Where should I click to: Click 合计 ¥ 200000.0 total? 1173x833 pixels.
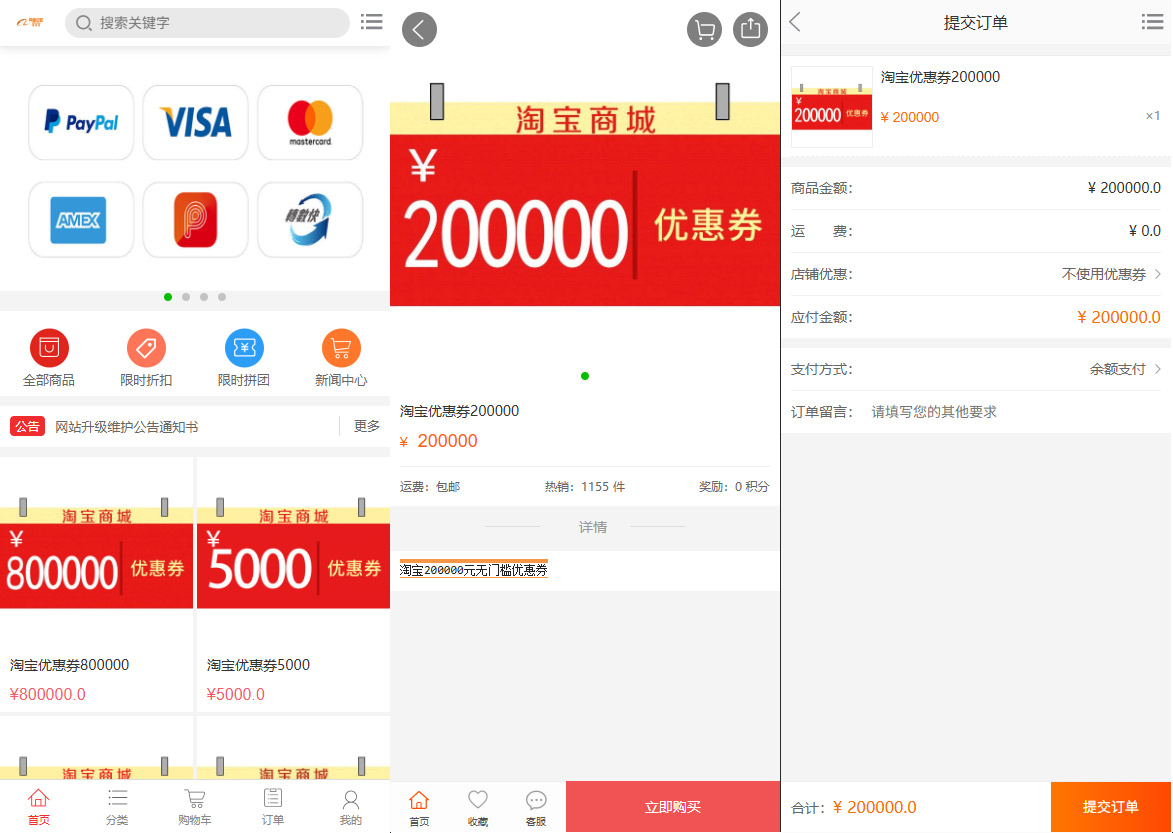click(875, 808)
